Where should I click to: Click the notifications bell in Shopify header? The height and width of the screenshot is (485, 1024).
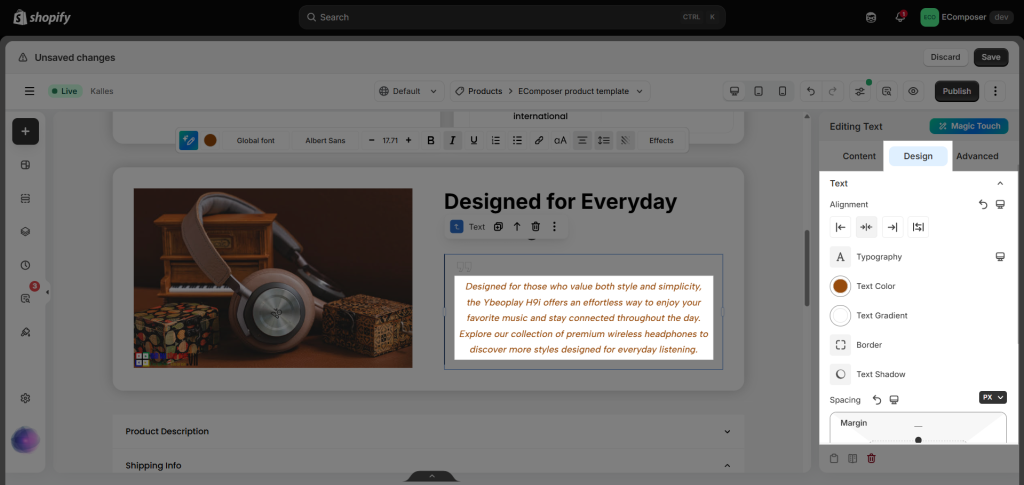click(x=900, y=17)
